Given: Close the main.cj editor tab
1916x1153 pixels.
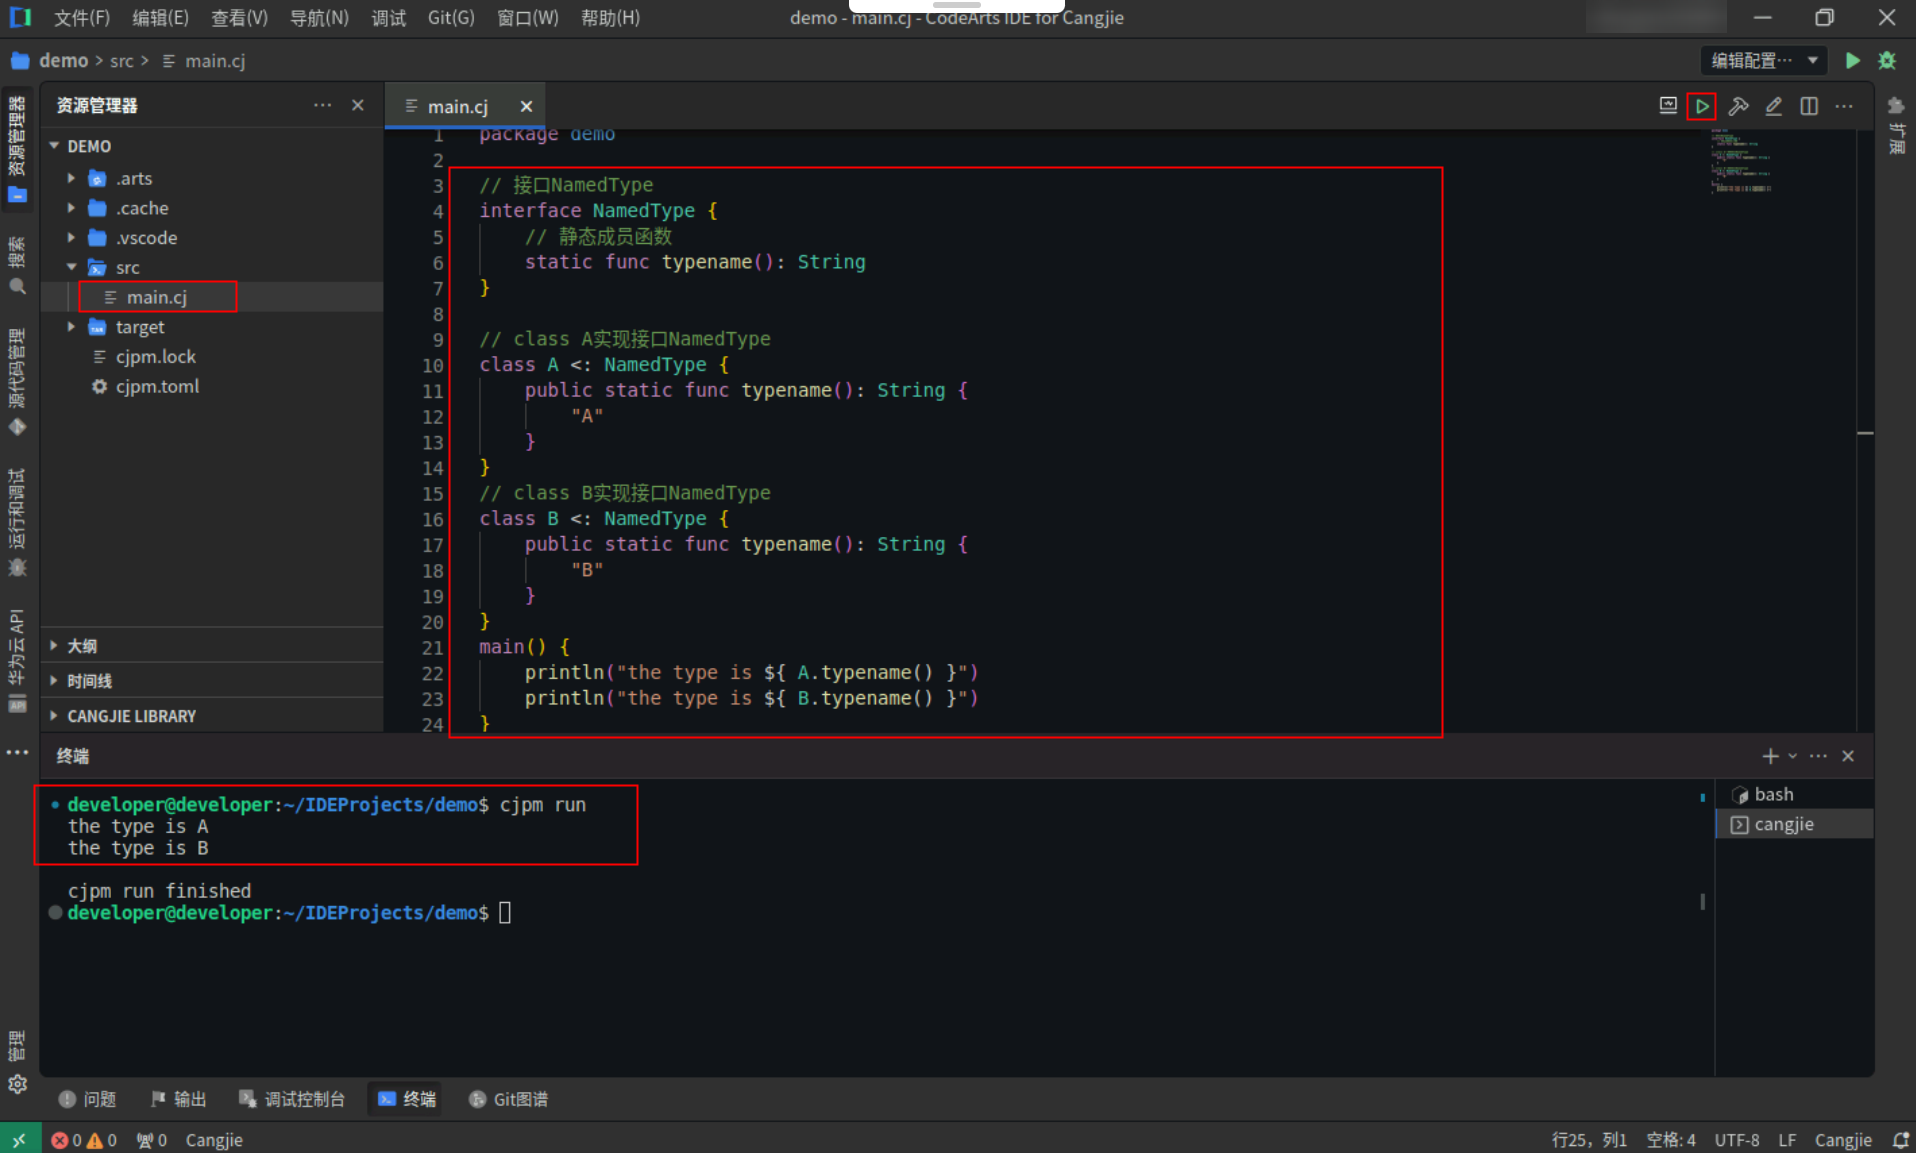Looking at the screenshot, I should tap(526, 106).
